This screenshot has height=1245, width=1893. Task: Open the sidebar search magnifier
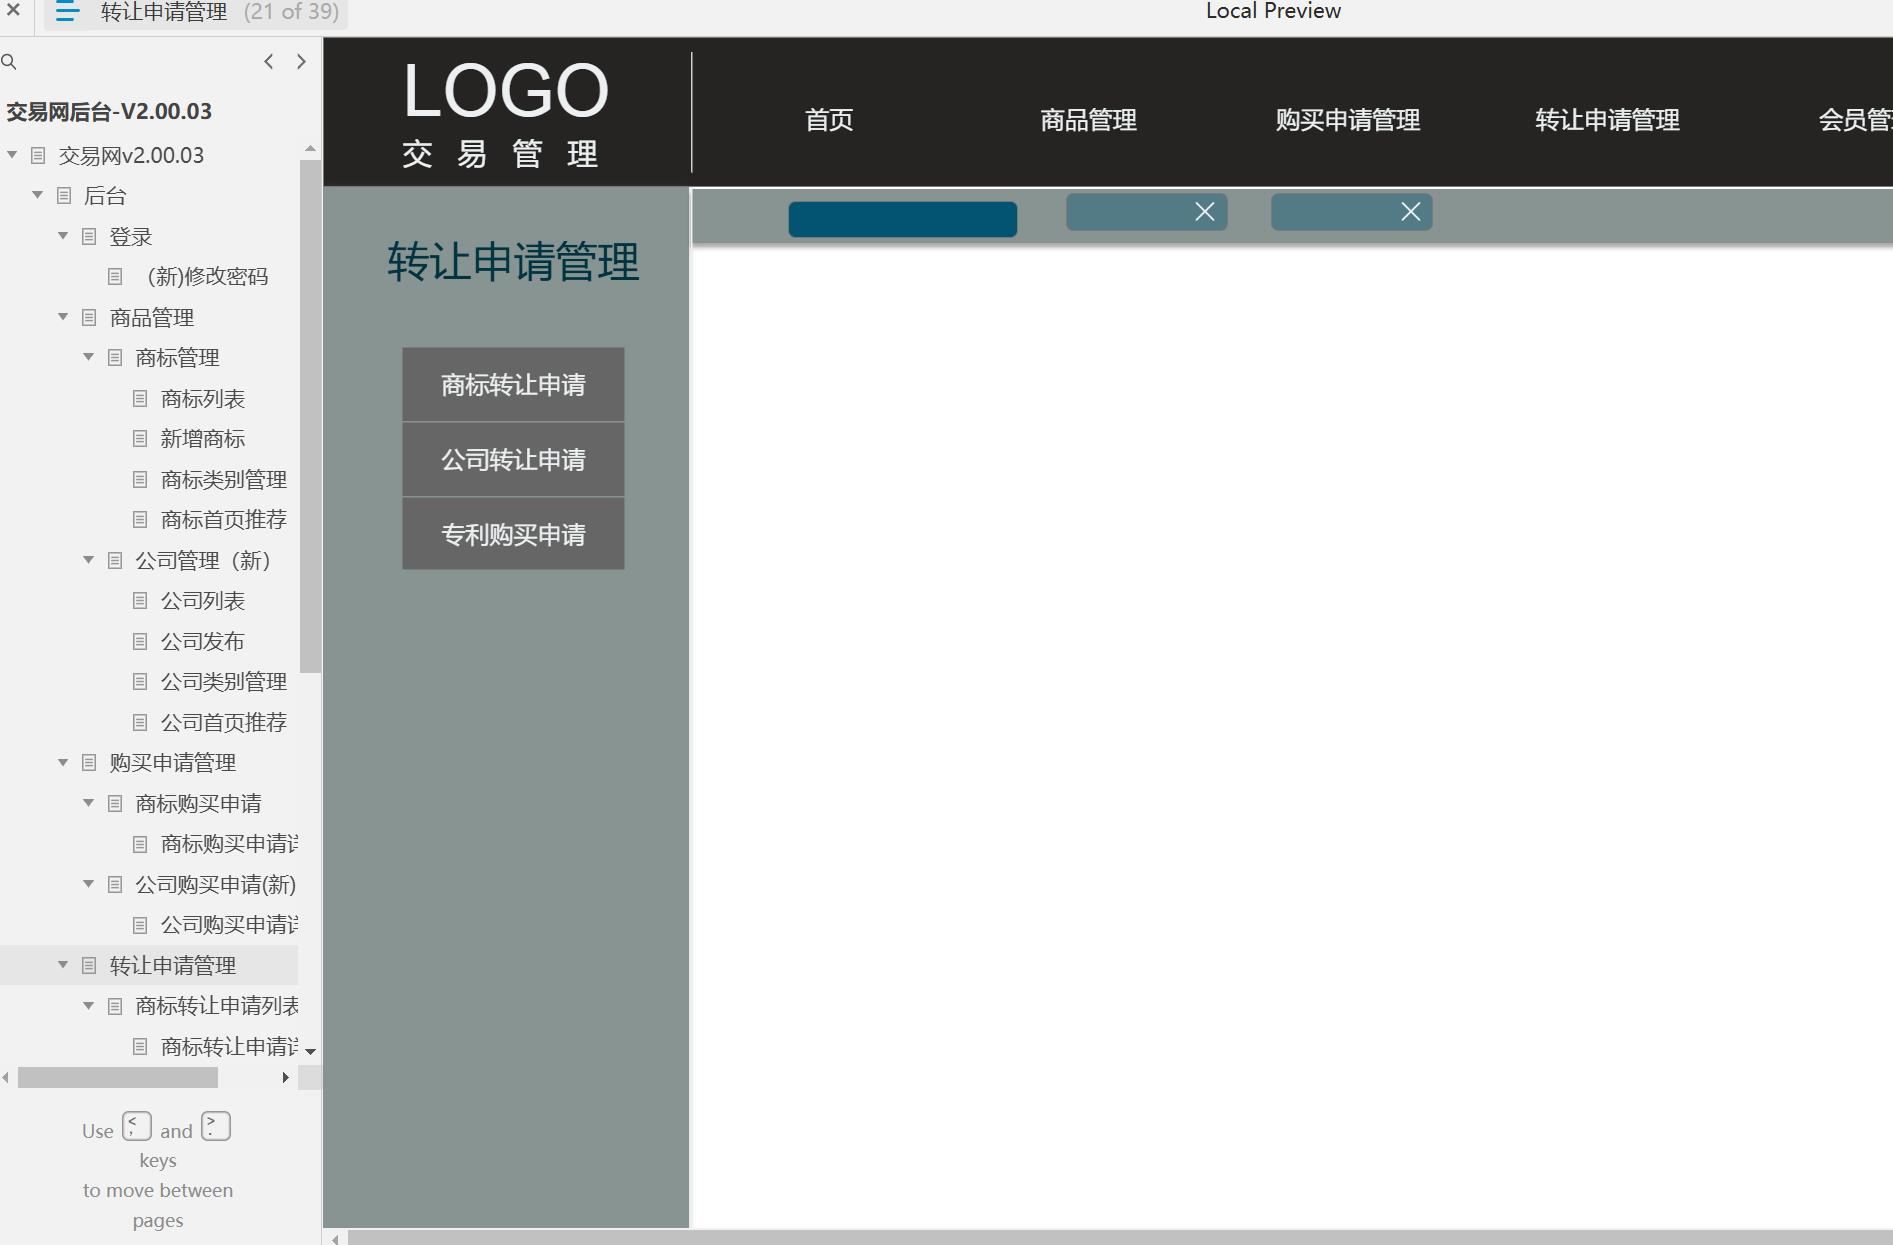pos(9,62)
